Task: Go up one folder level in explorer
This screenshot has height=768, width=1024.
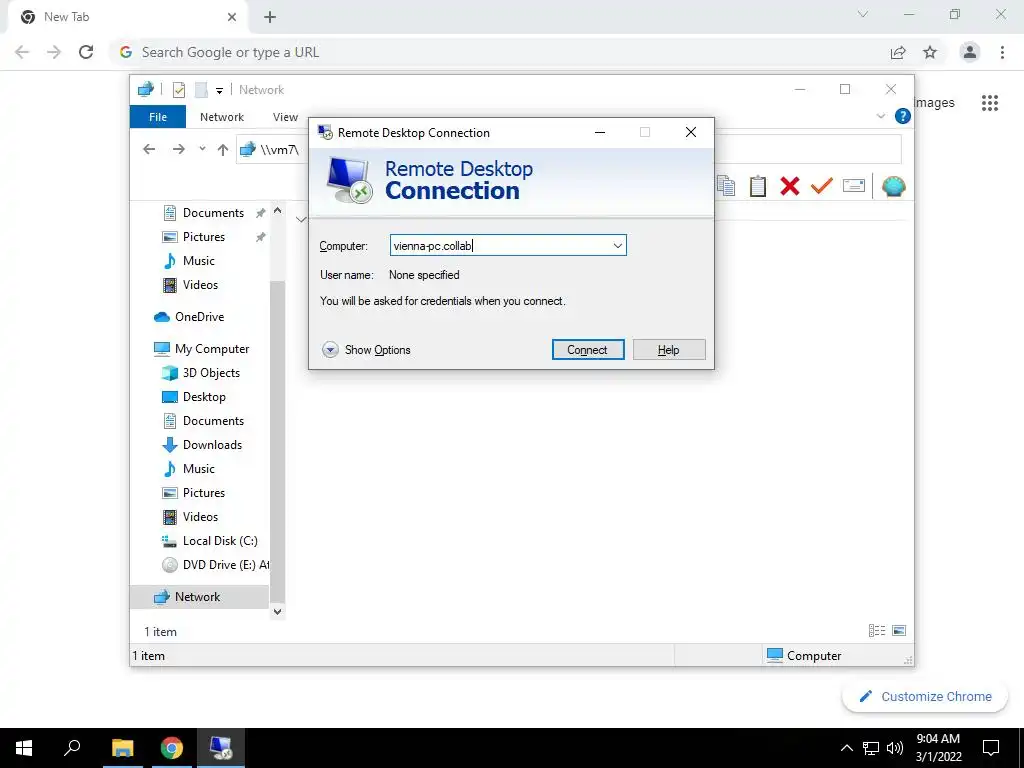Action: point(223,150)
